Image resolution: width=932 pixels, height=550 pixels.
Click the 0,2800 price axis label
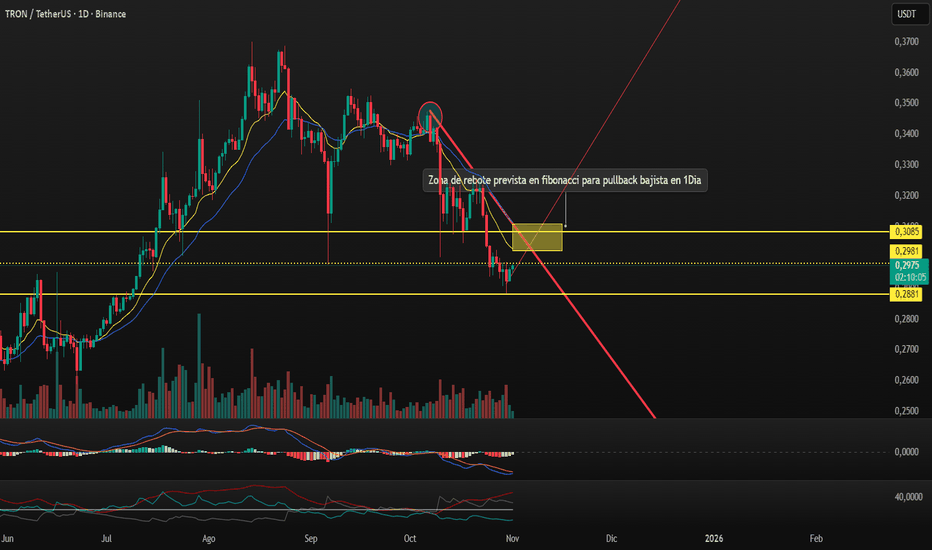(906, 319)
